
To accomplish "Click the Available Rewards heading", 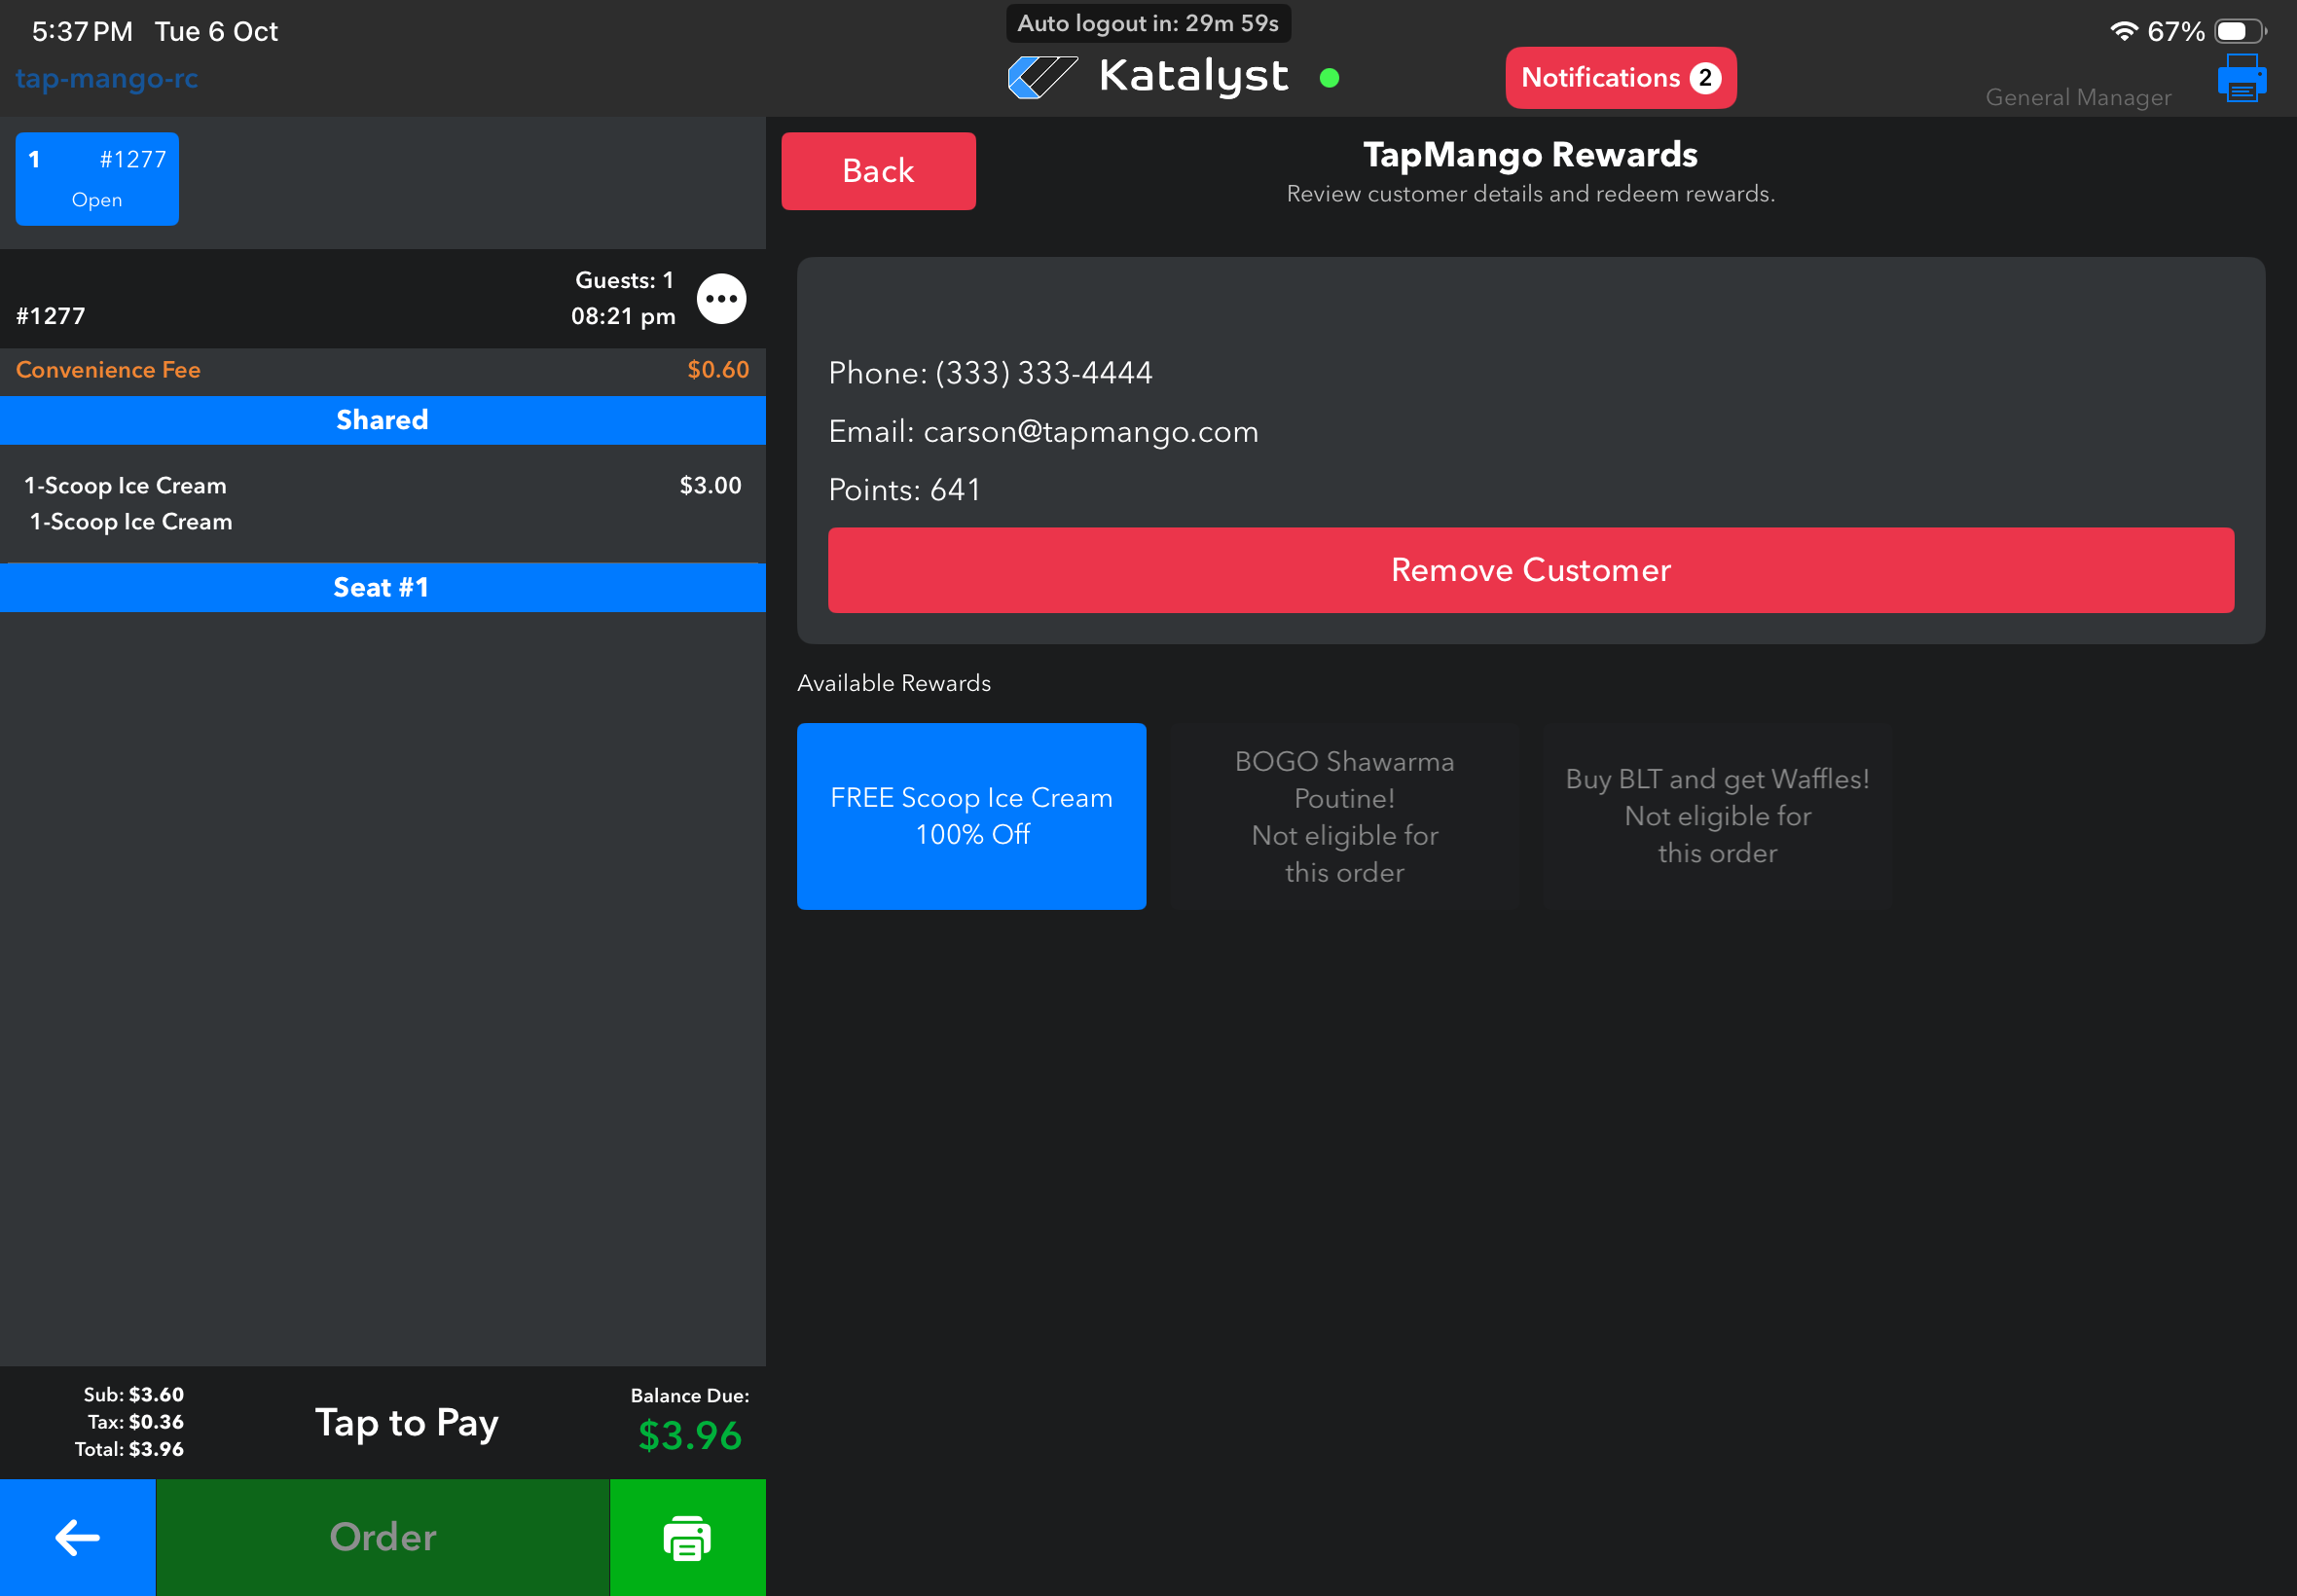I will coord(894,683).
